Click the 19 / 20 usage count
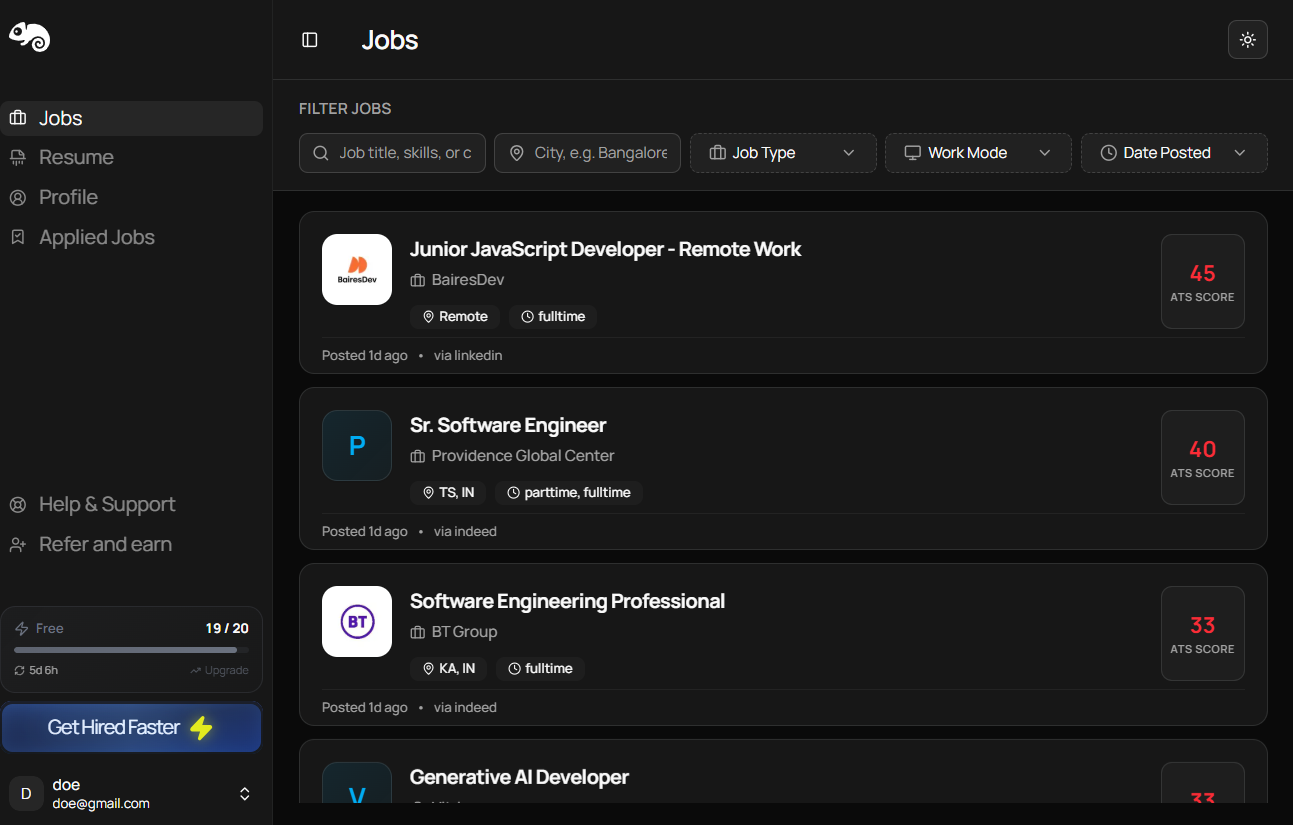The height and width of the screenshot is (825, 1293). pos(227,628)
